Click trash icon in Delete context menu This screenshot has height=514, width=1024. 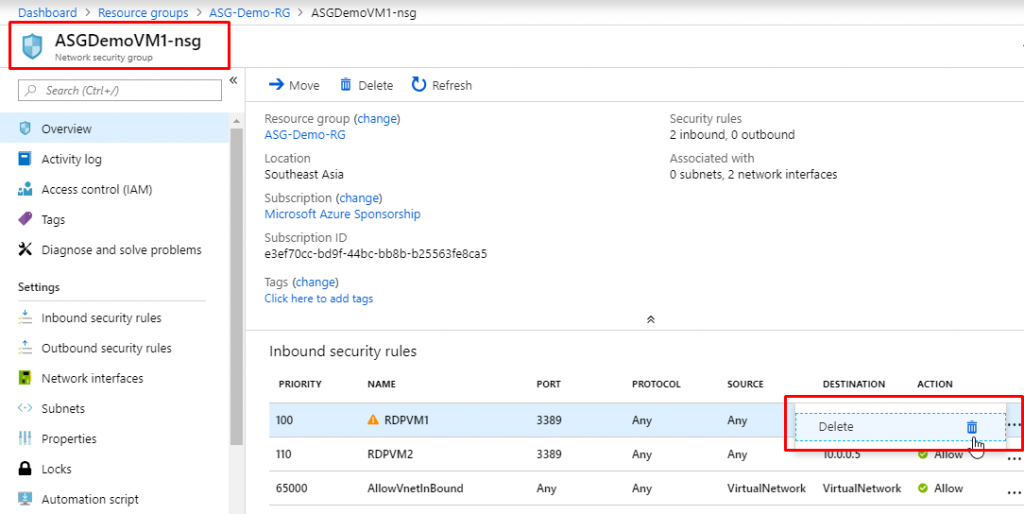[971, 427]
